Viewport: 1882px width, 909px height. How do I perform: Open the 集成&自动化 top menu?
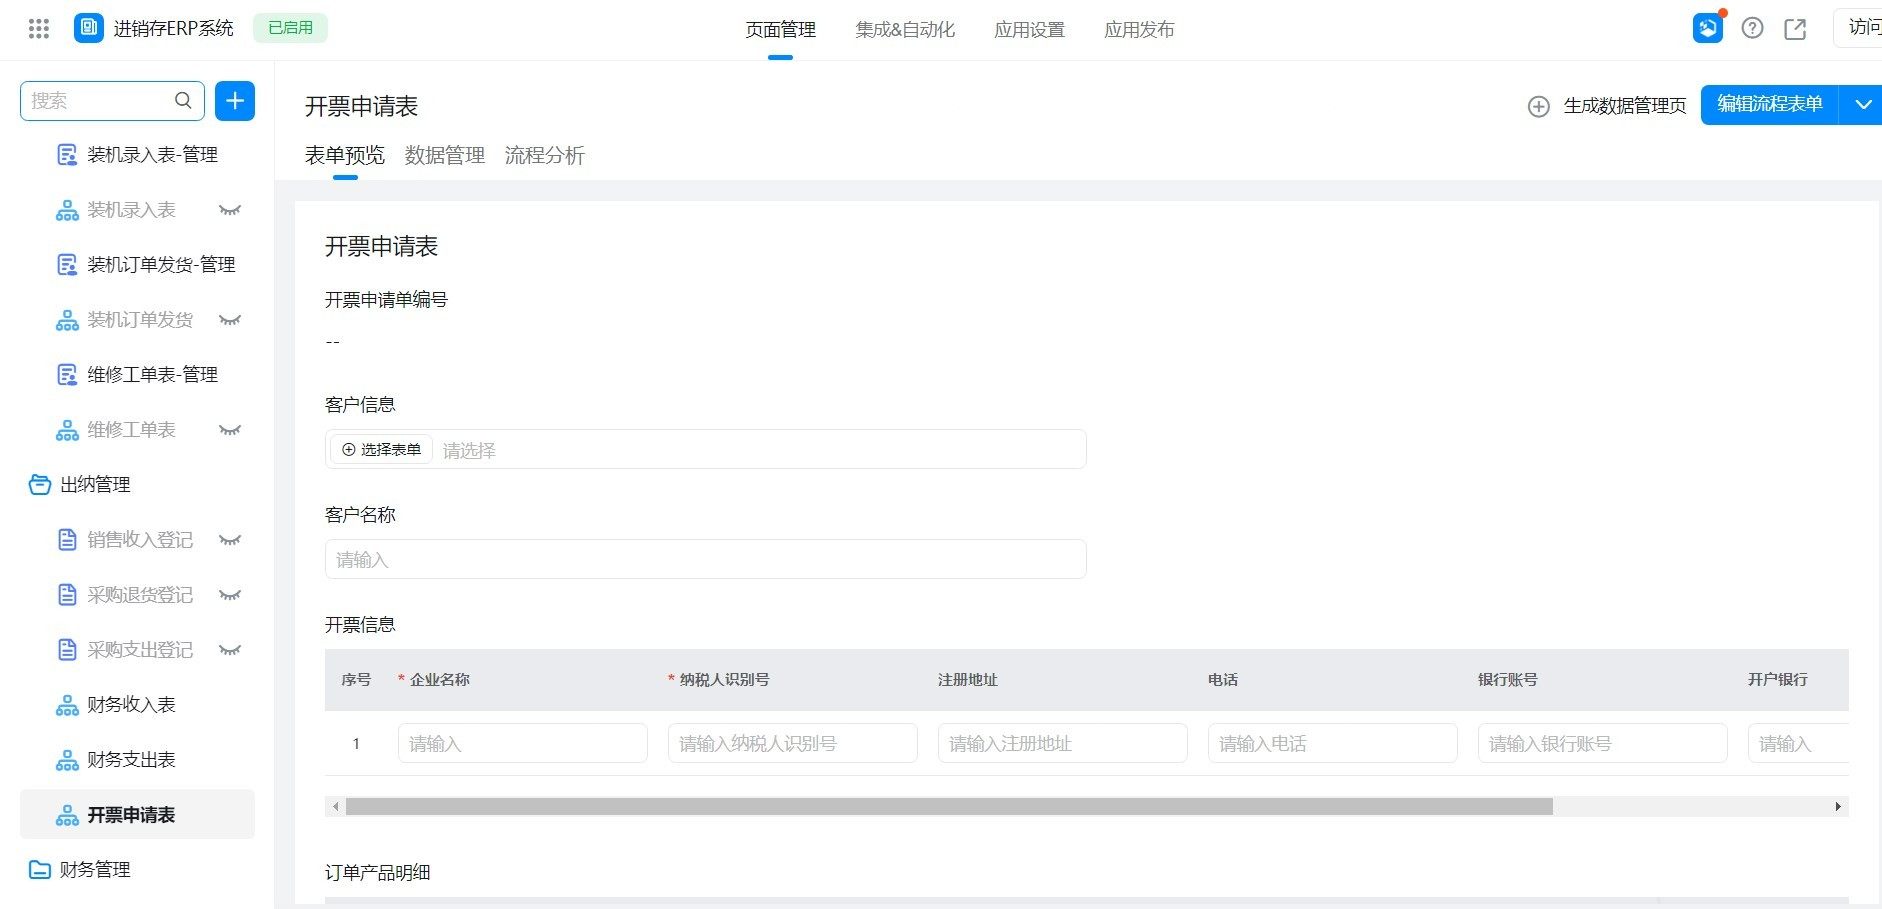[x=904, y=30]
